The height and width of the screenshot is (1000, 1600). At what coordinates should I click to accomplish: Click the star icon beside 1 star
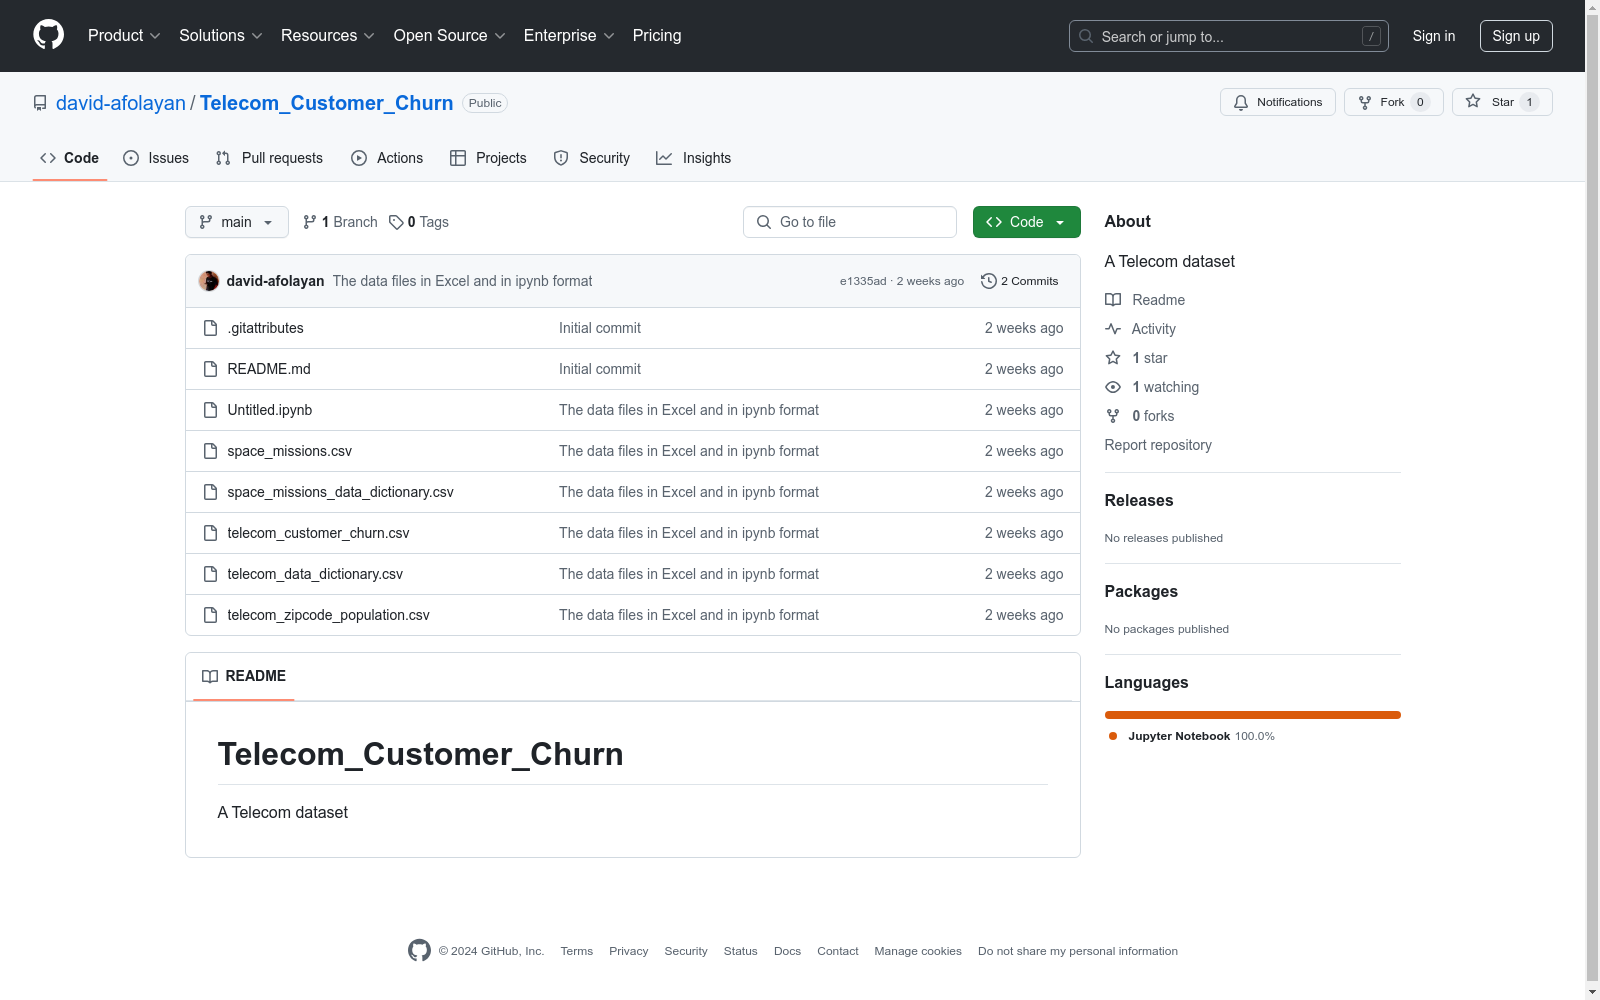tap(1113, 358)
